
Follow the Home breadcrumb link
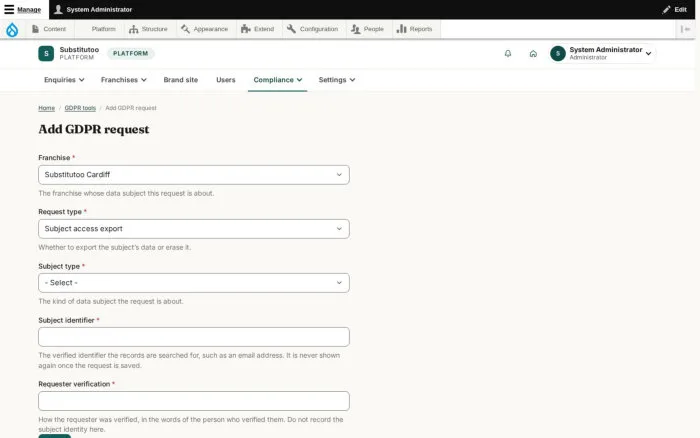46,108
